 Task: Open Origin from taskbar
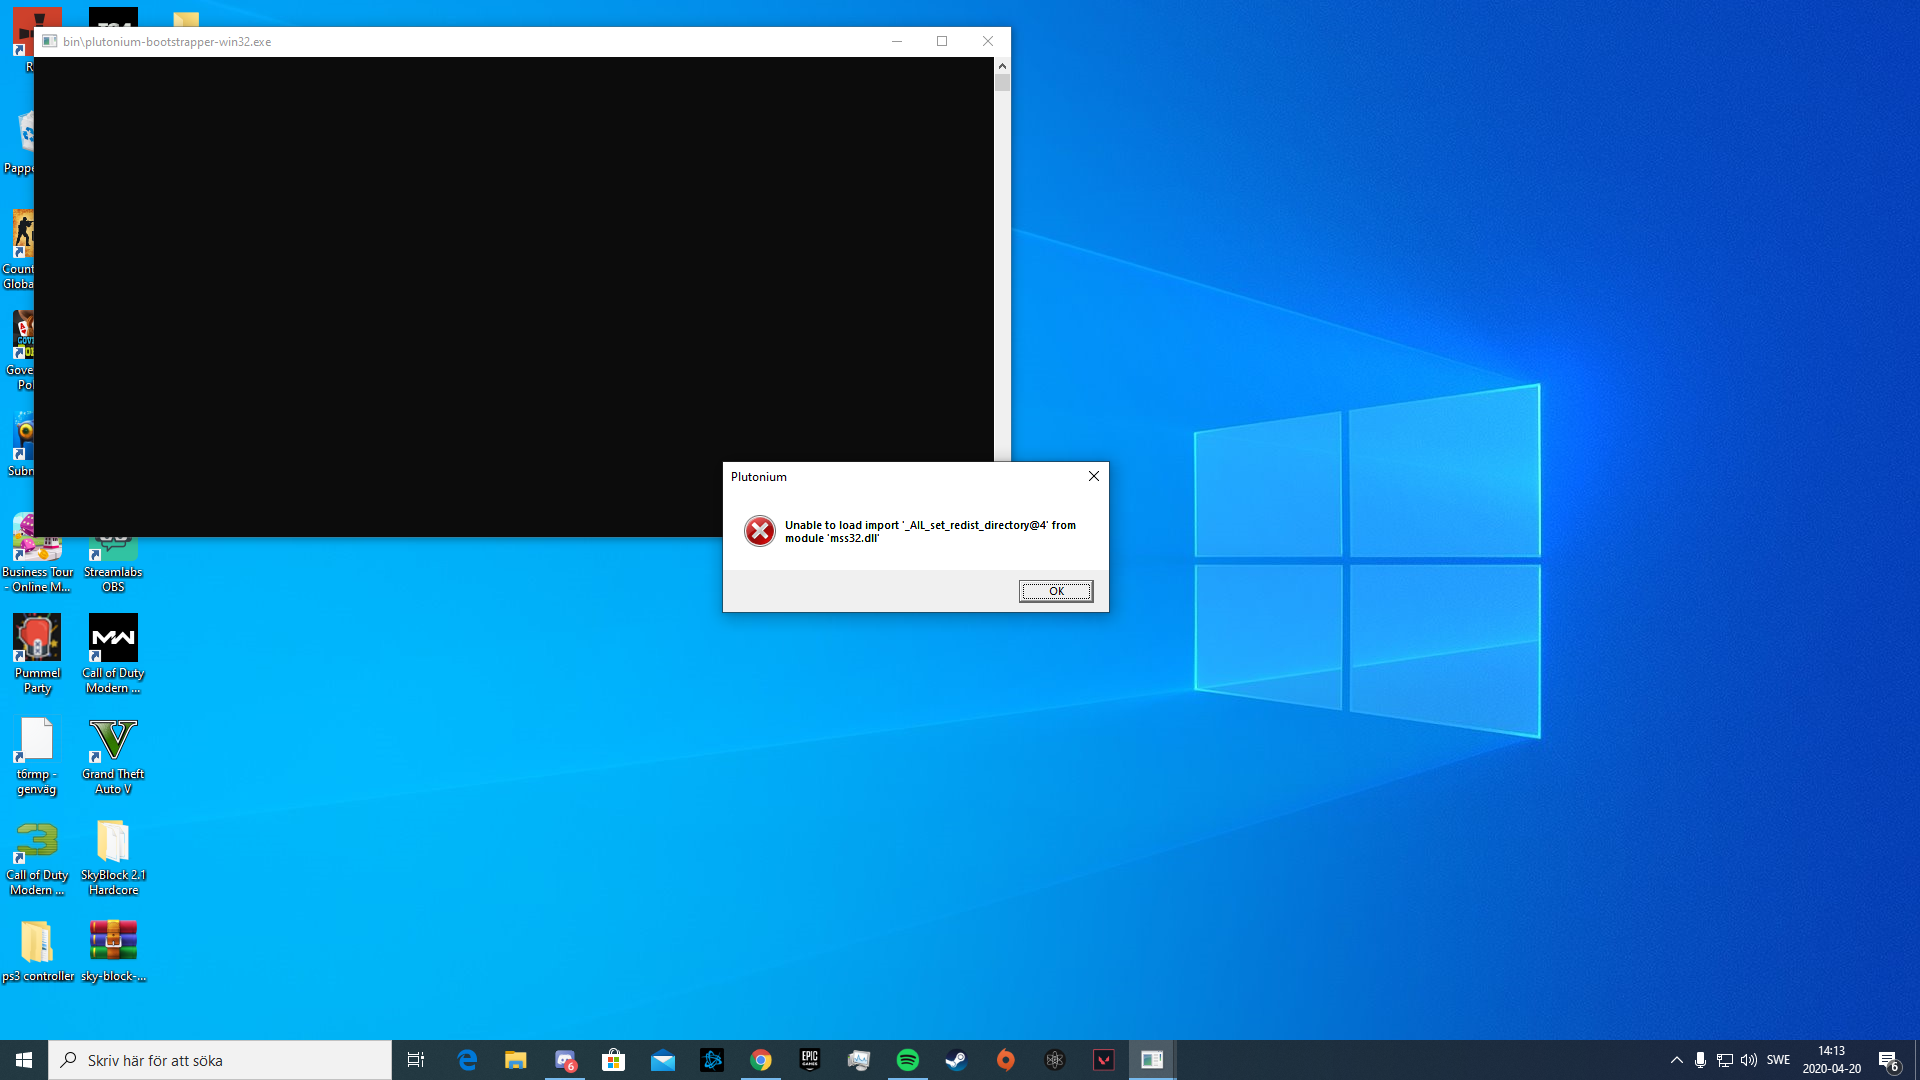tap(1006, 1060)
